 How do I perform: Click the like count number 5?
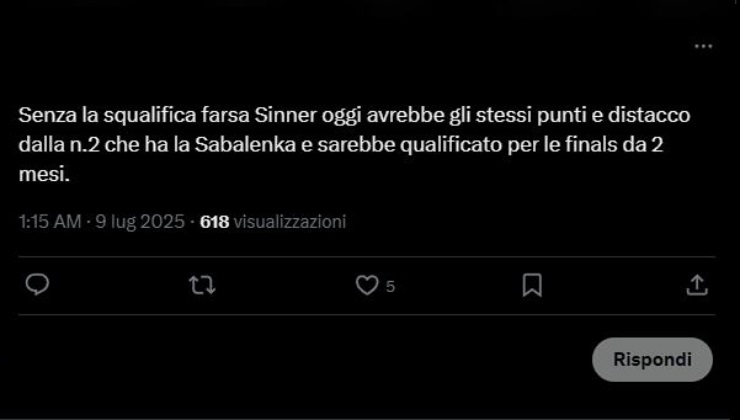390,286
